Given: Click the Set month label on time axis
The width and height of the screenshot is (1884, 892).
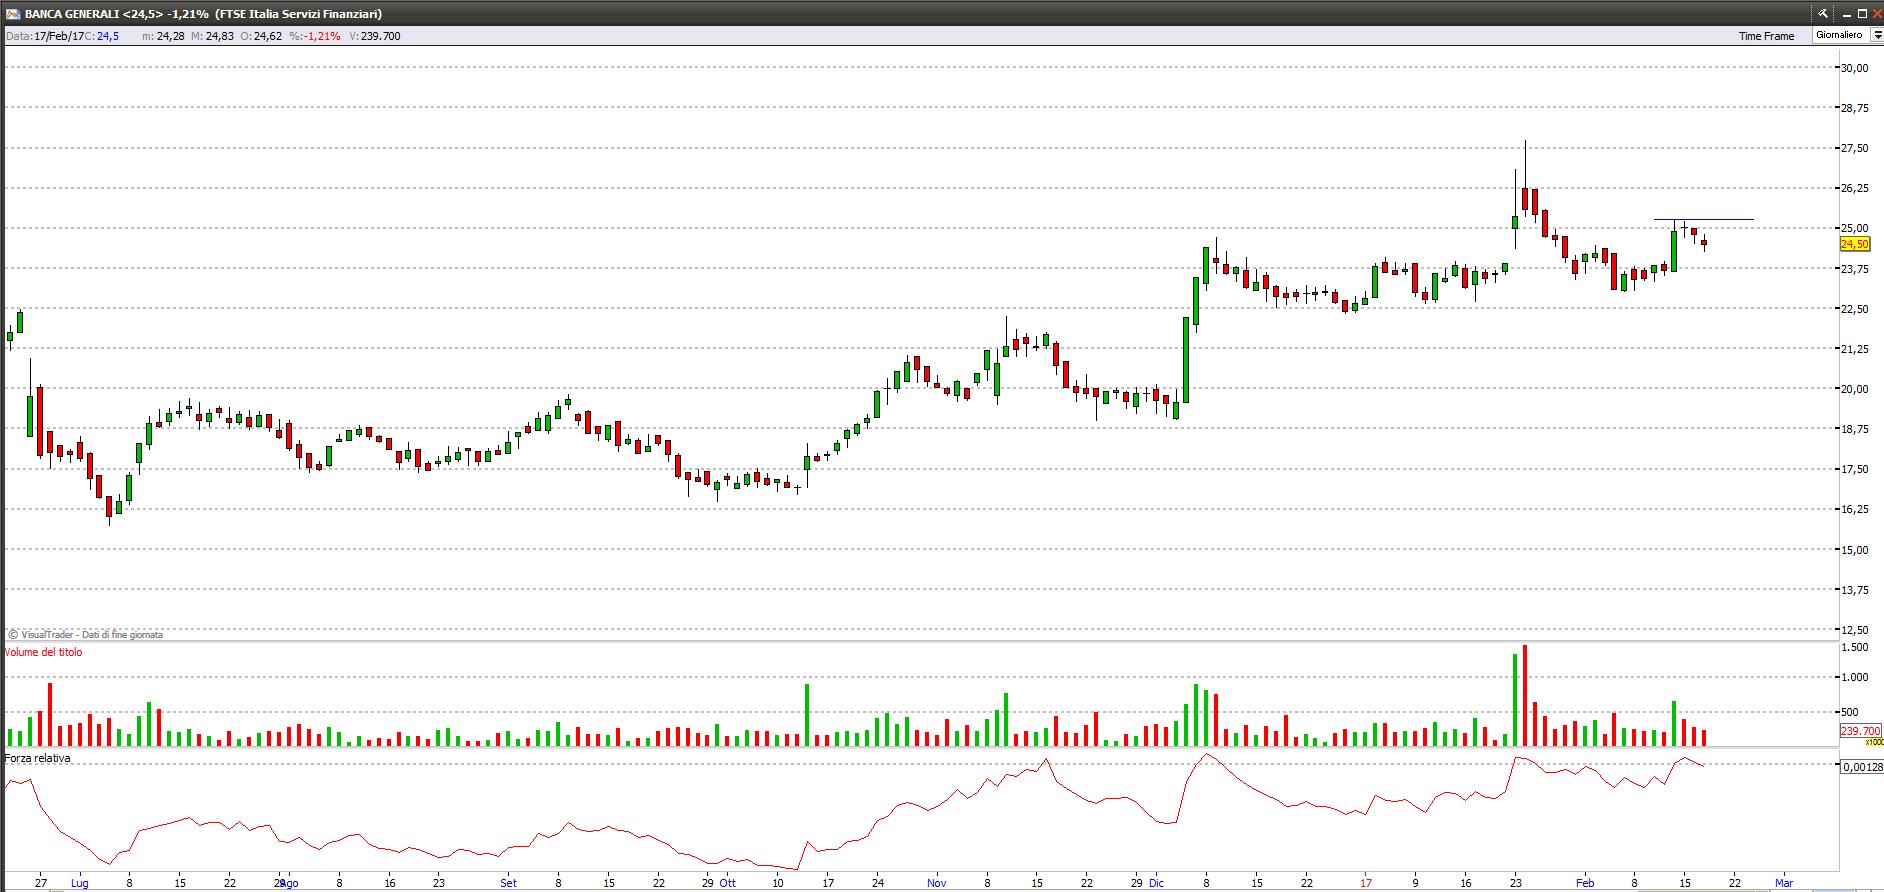Looking at the screenshot, I should (509, 883).
